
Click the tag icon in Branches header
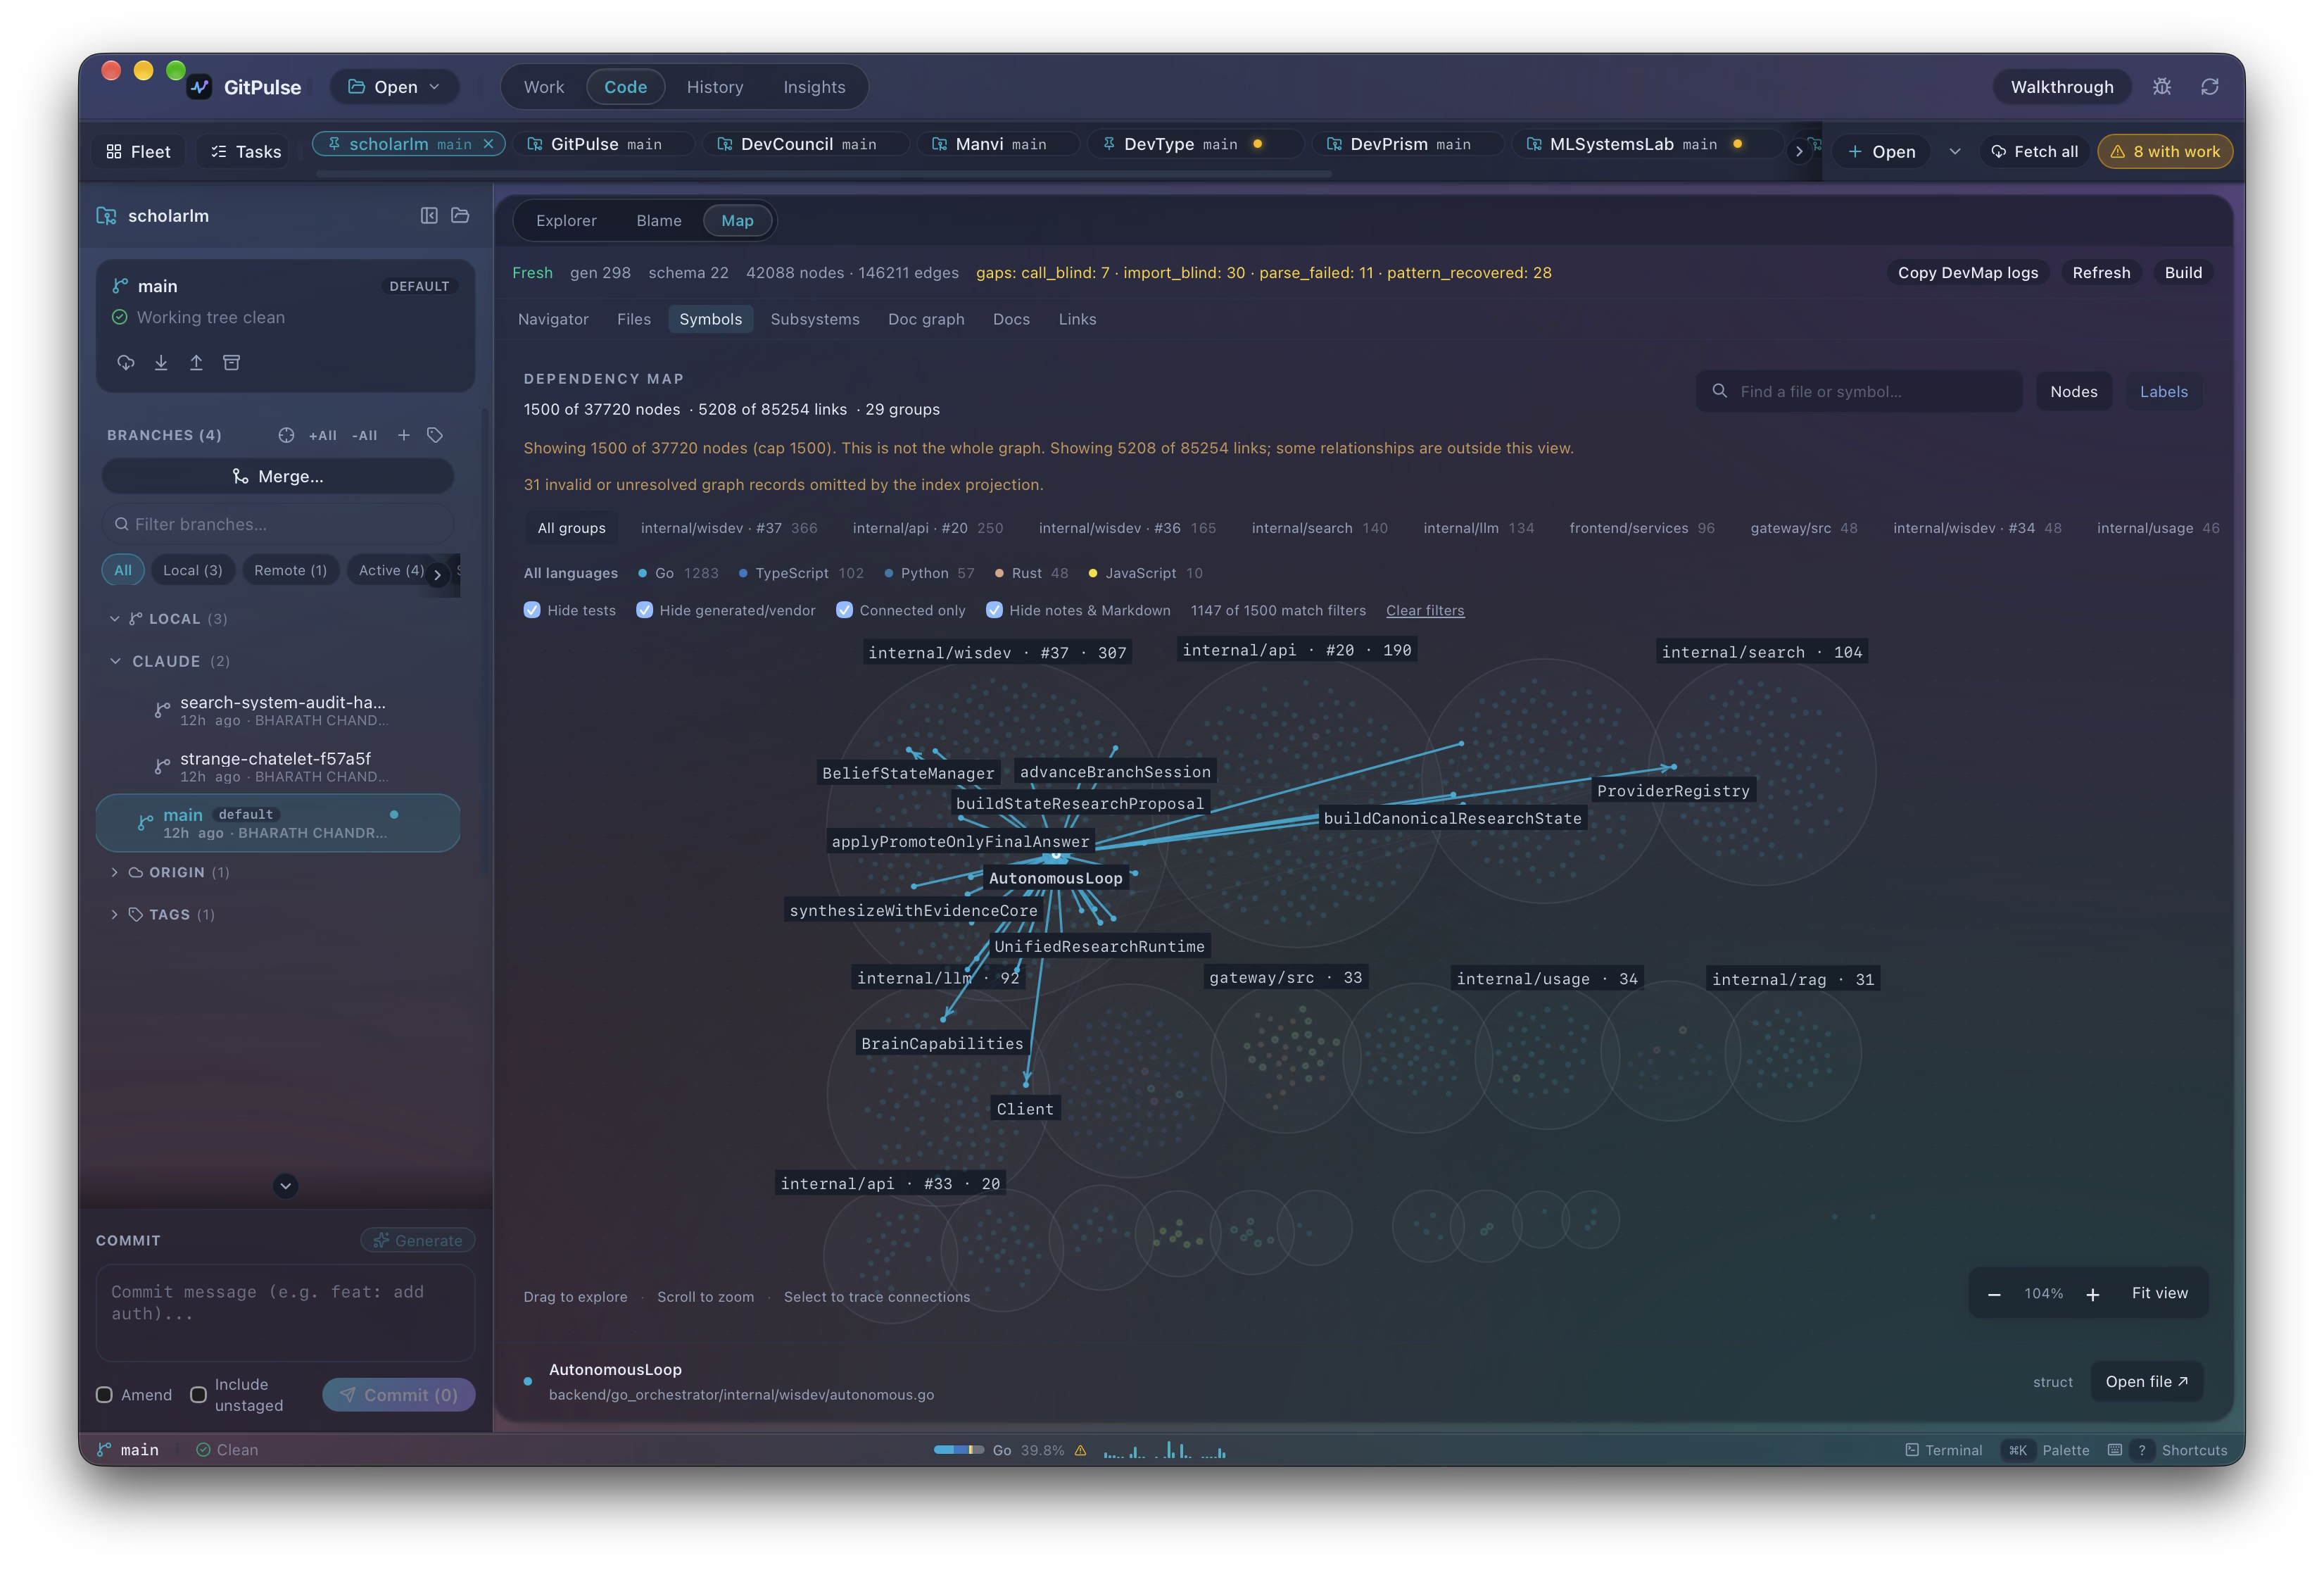tap(435, 435)
